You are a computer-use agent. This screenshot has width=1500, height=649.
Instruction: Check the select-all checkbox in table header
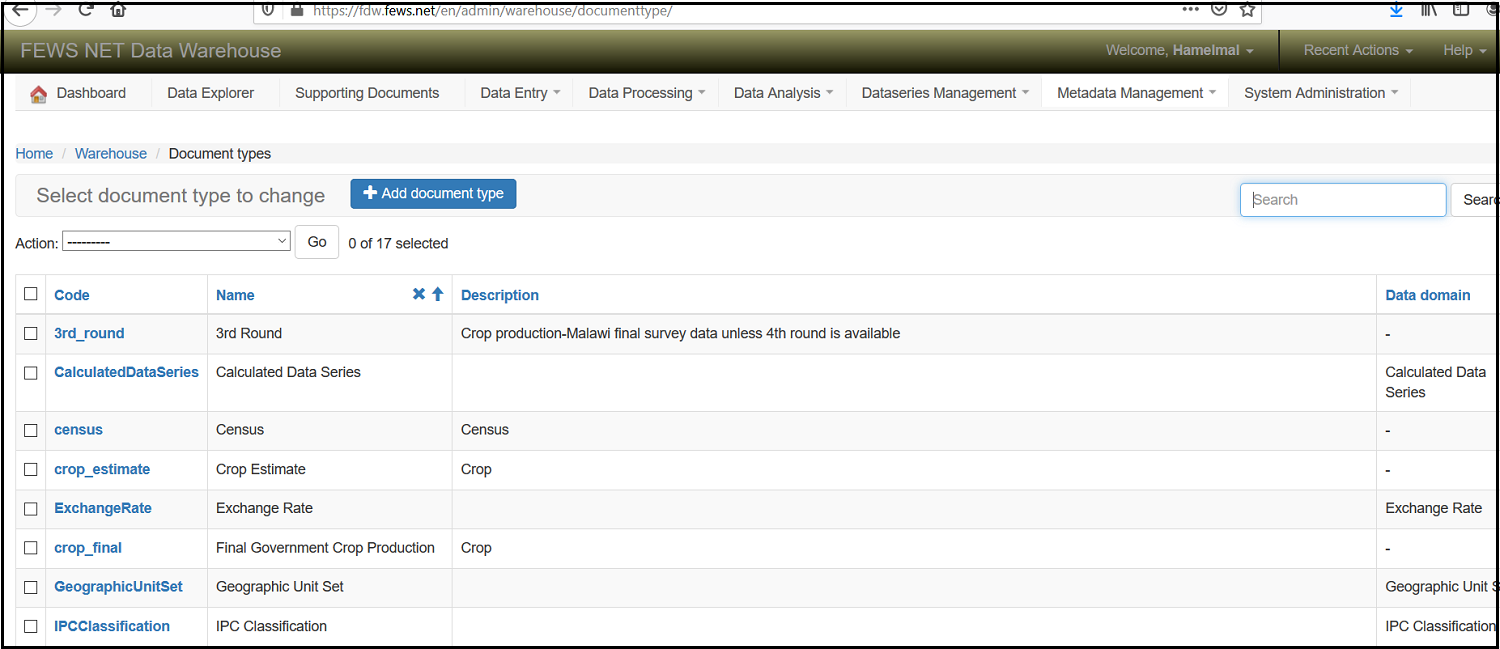coord(31,294)
